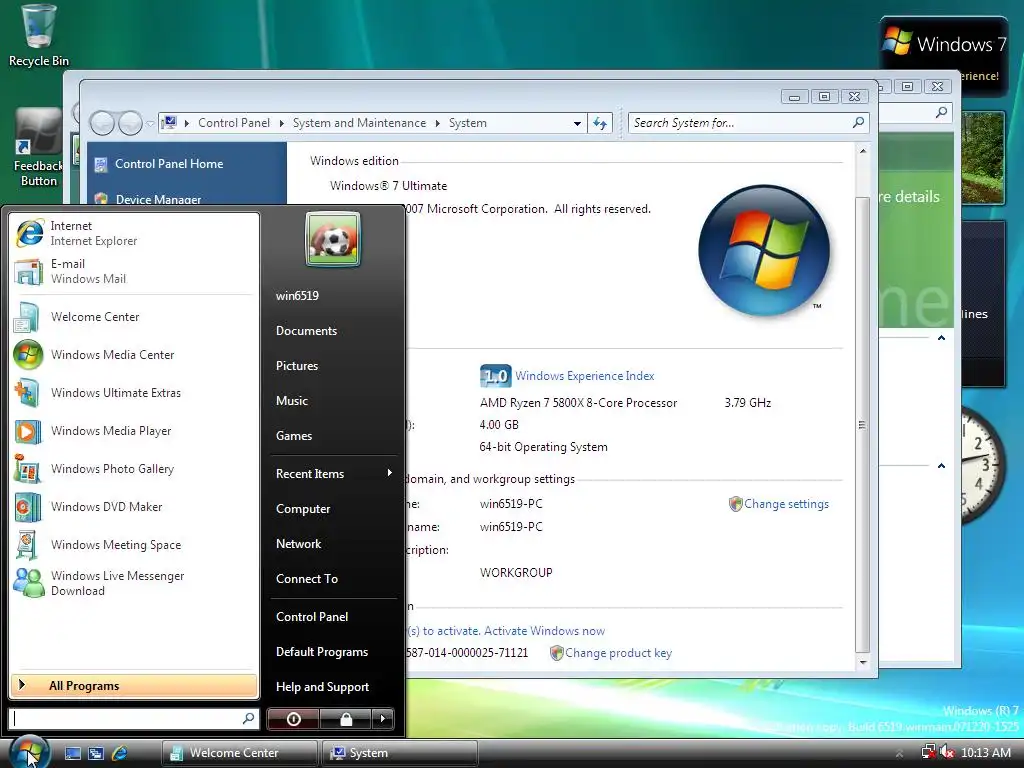Collapse upper section chevron in Welcome Center
The width and height of the screenshot is (1024, 768).
pyautogui.click(x=941, y=338)
